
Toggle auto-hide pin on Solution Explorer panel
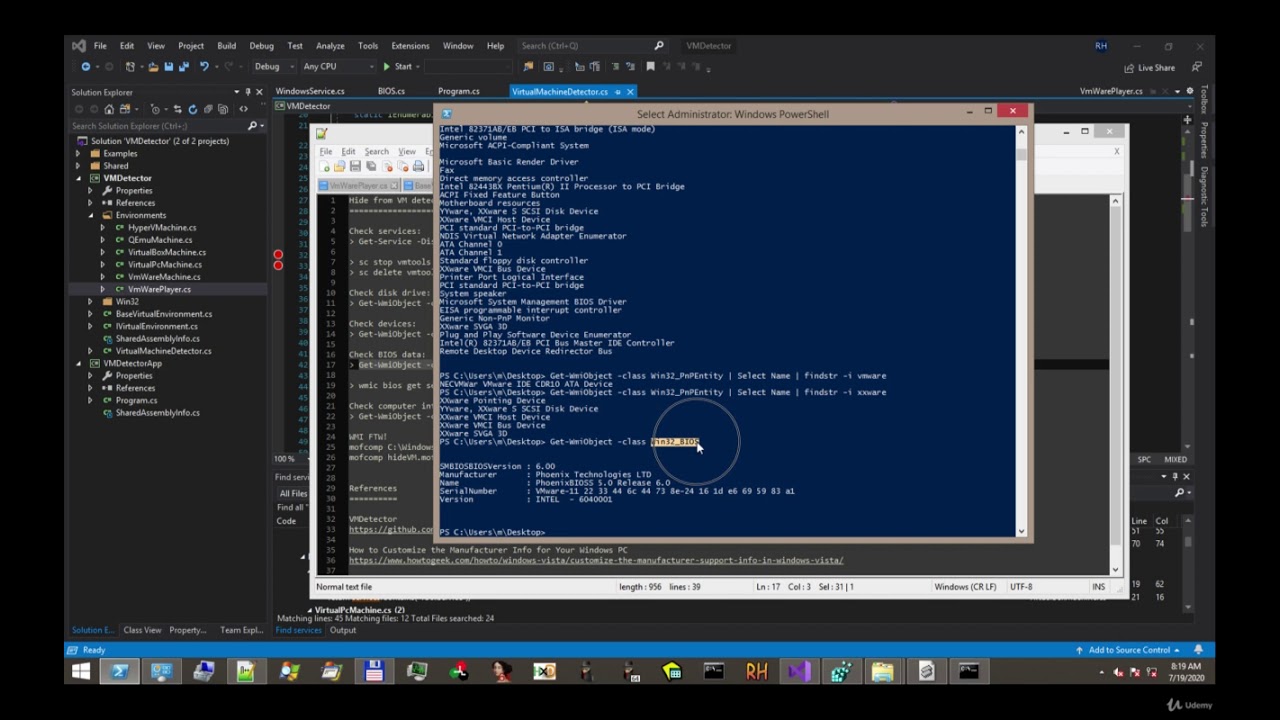[247, 92]
